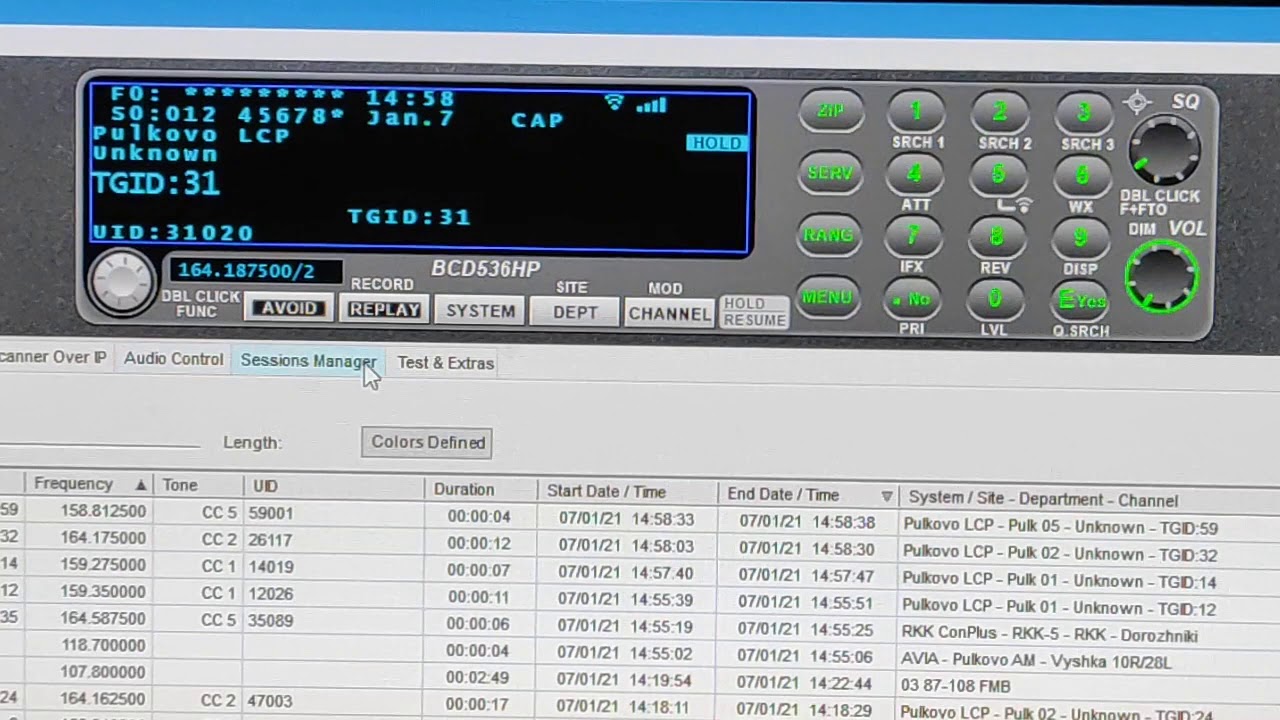
Task: Click the SYSTEM button
Action: pyautogui.click(x=480, y=311)
